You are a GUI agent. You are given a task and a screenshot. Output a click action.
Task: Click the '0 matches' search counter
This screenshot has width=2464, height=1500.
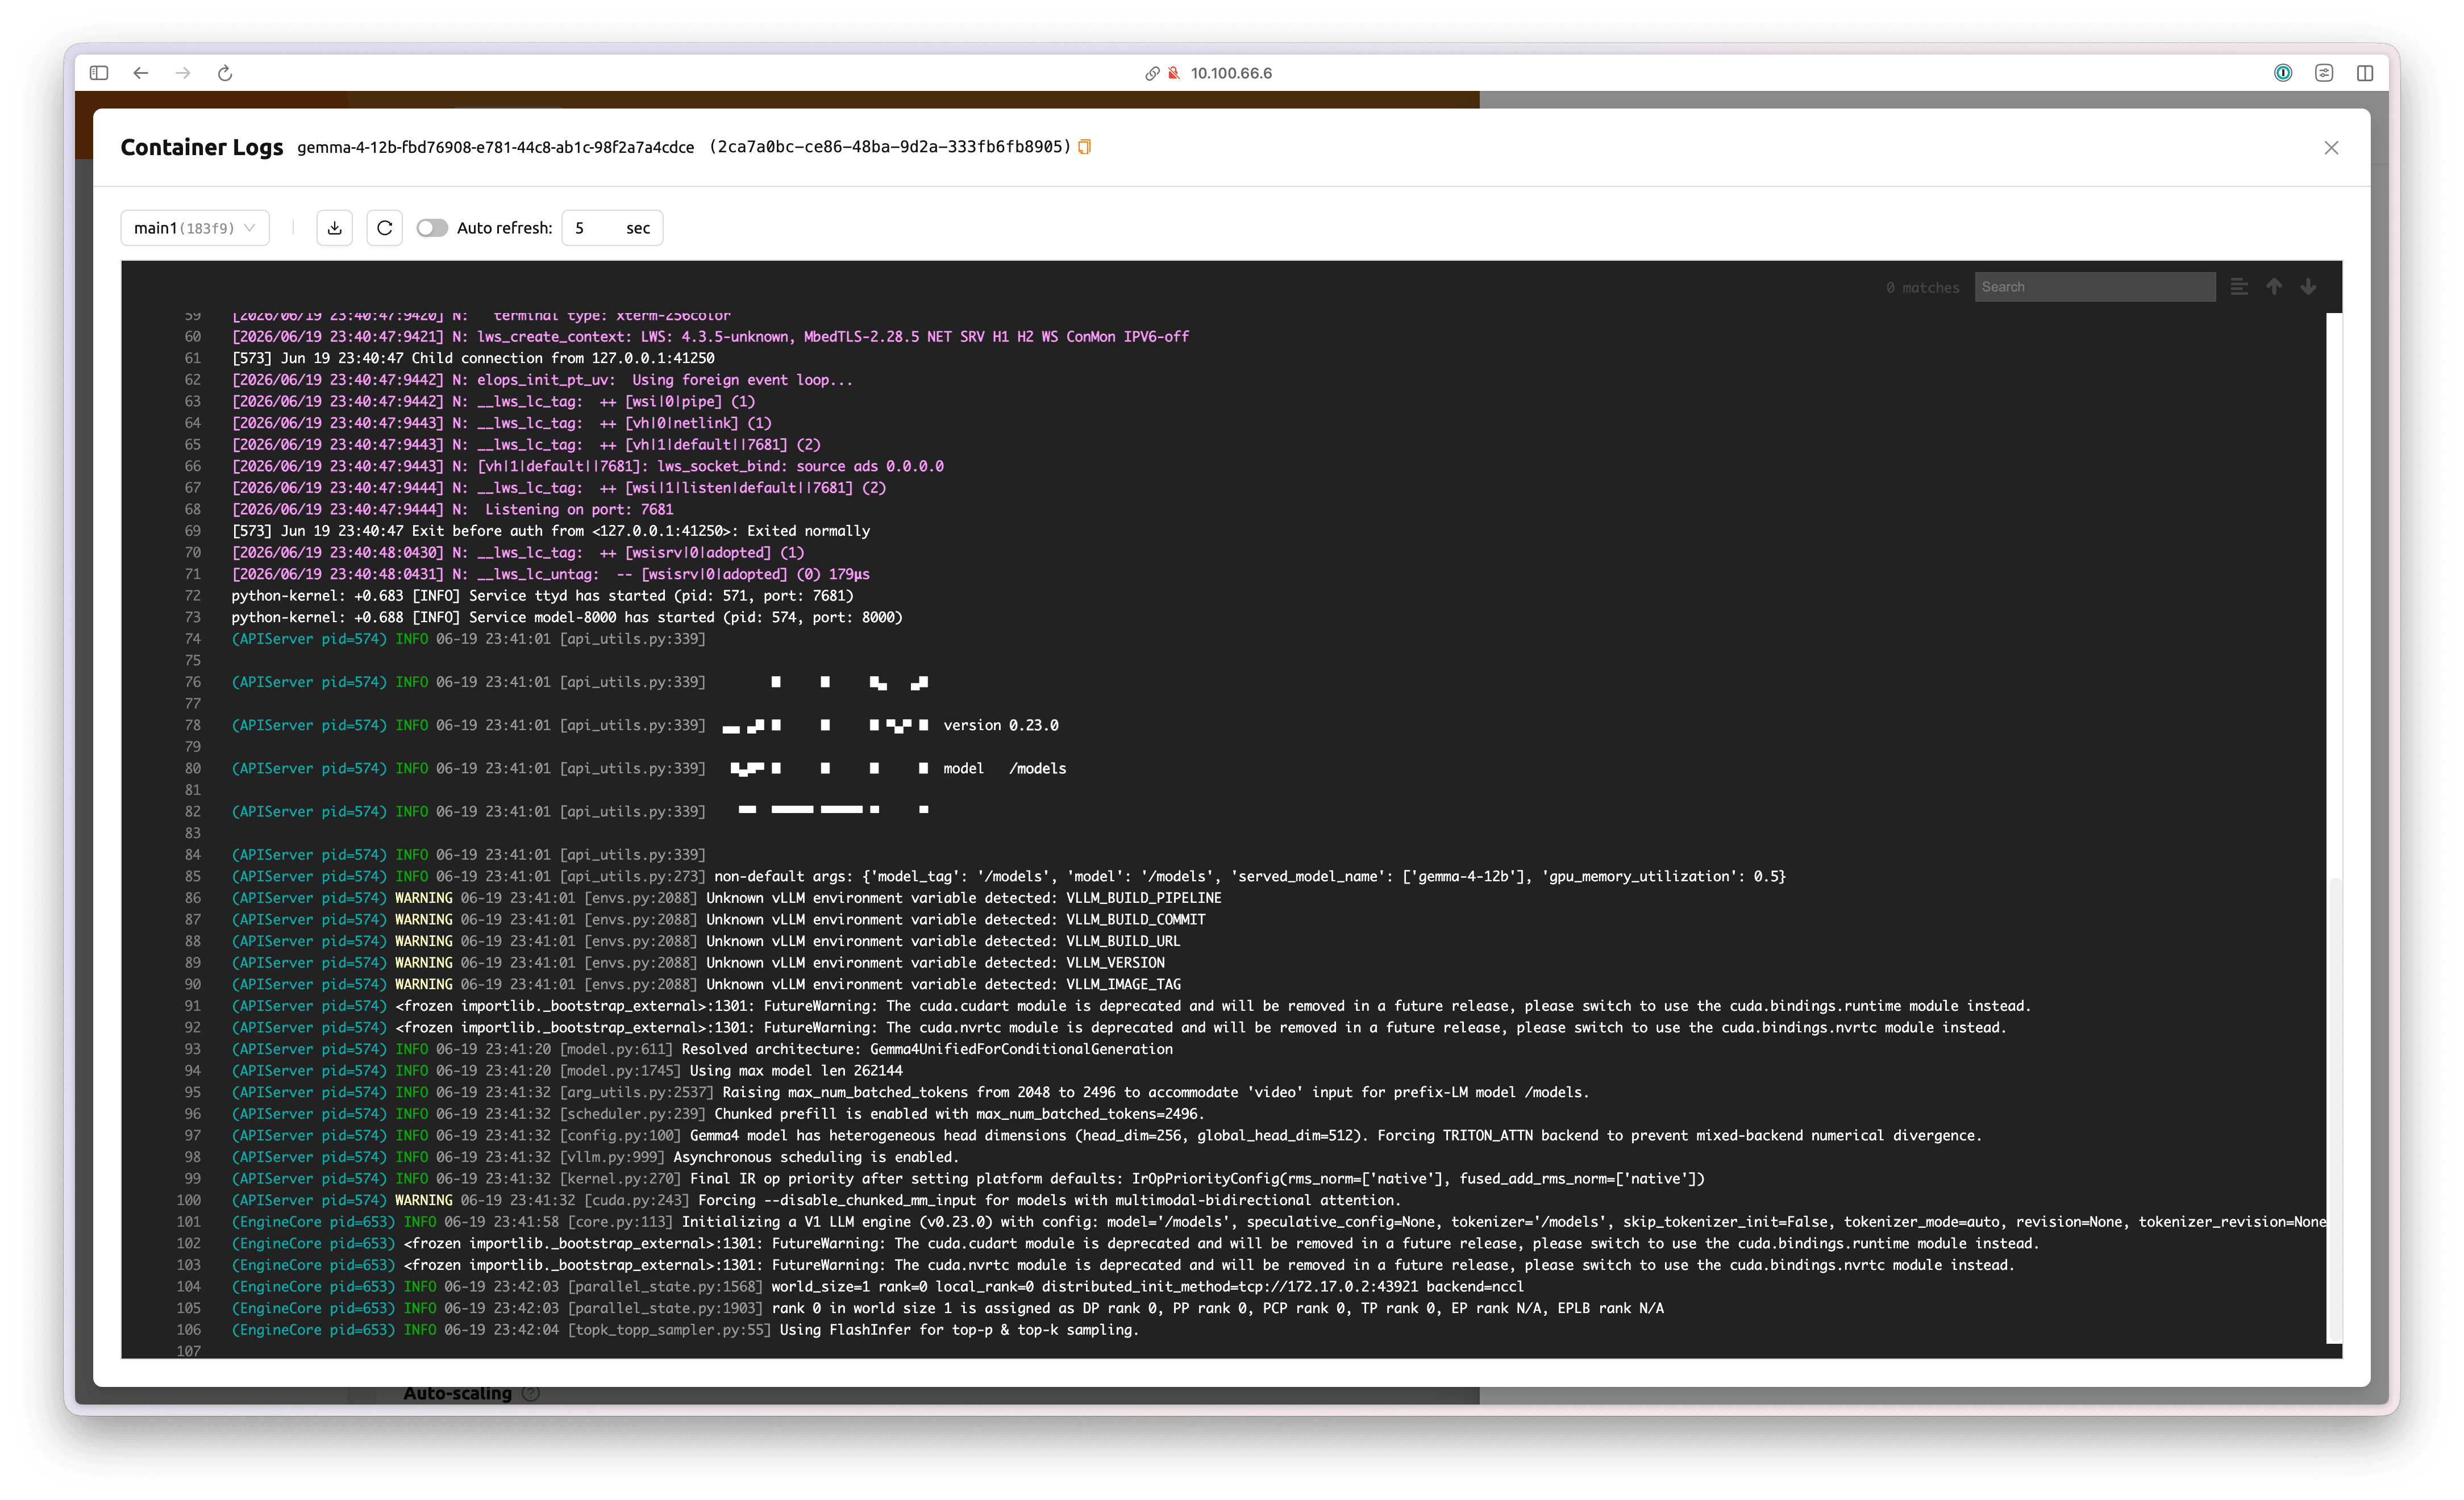pos(1922,288)
